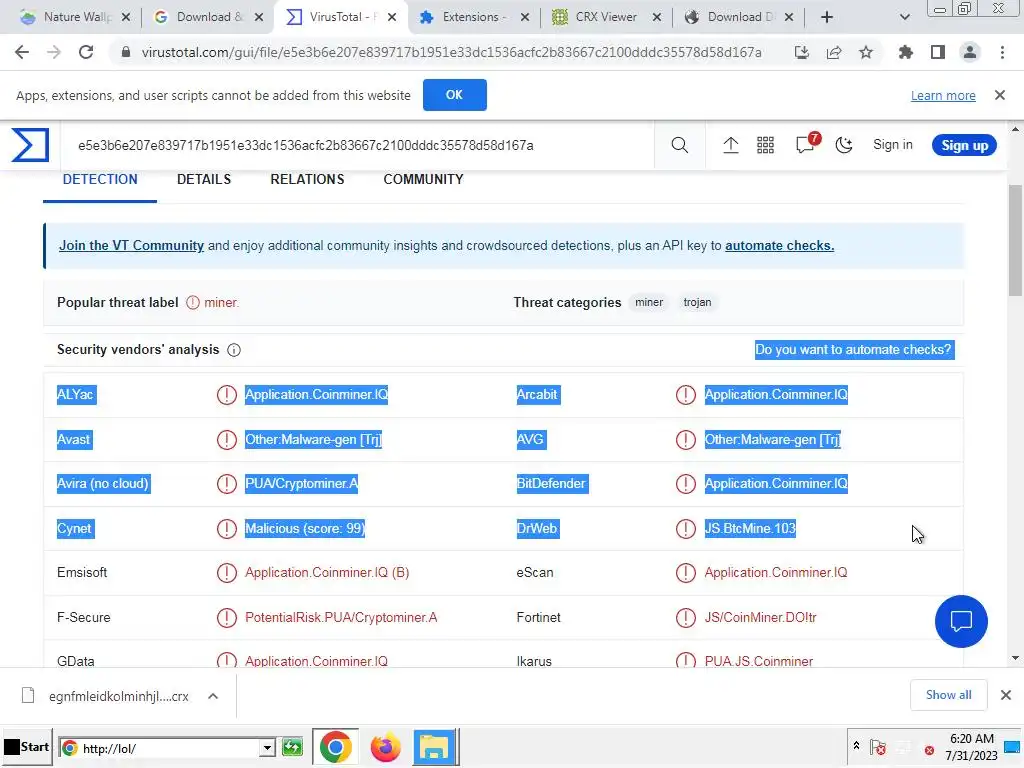
Task: Open the Chrome three-dot menu
Action: point(1002,52)
